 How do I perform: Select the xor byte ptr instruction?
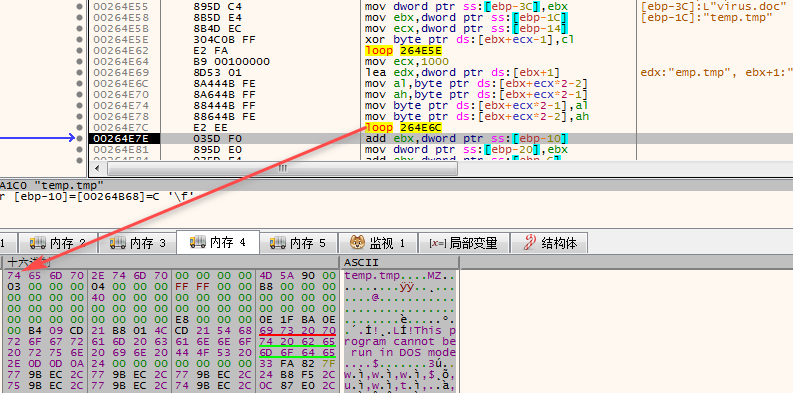469,39
